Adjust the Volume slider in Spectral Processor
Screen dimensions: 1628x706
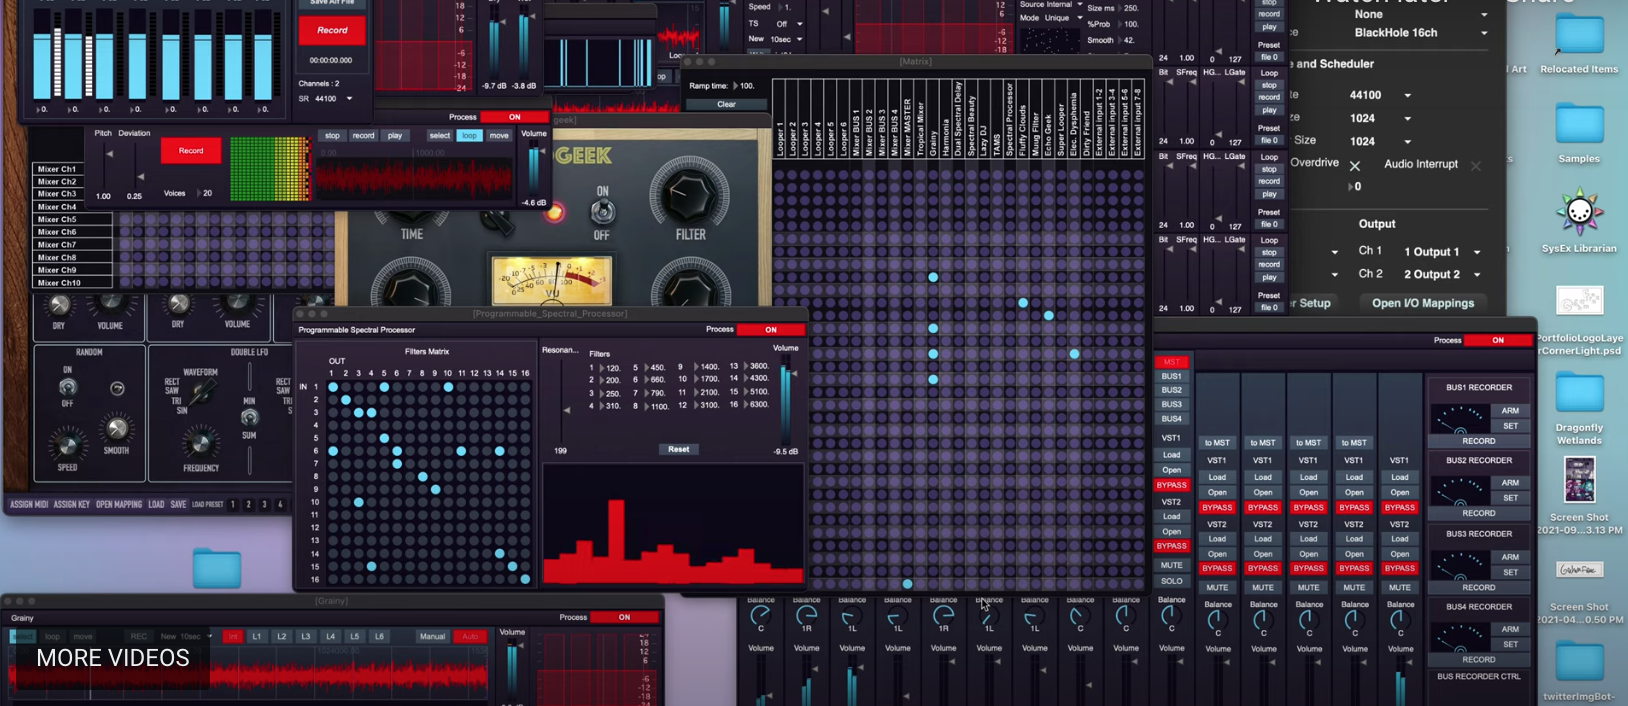coord(786,400)
